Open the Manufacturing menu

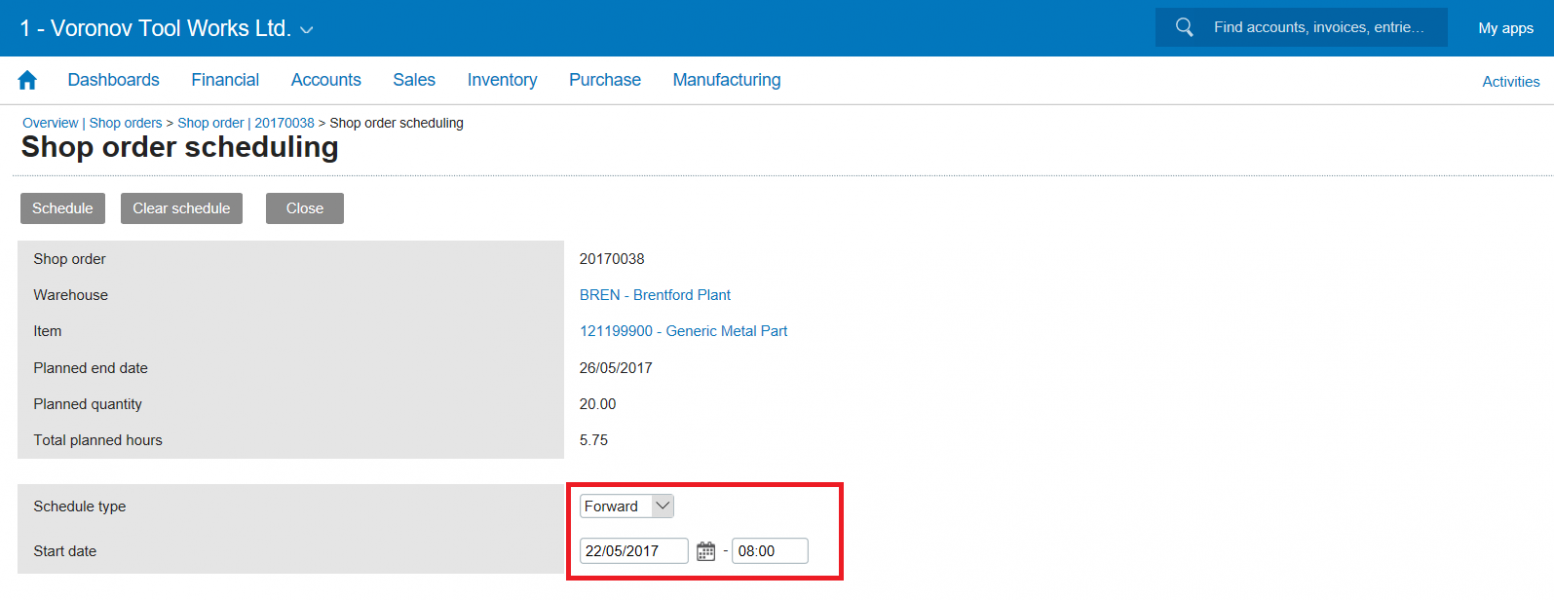726,80
